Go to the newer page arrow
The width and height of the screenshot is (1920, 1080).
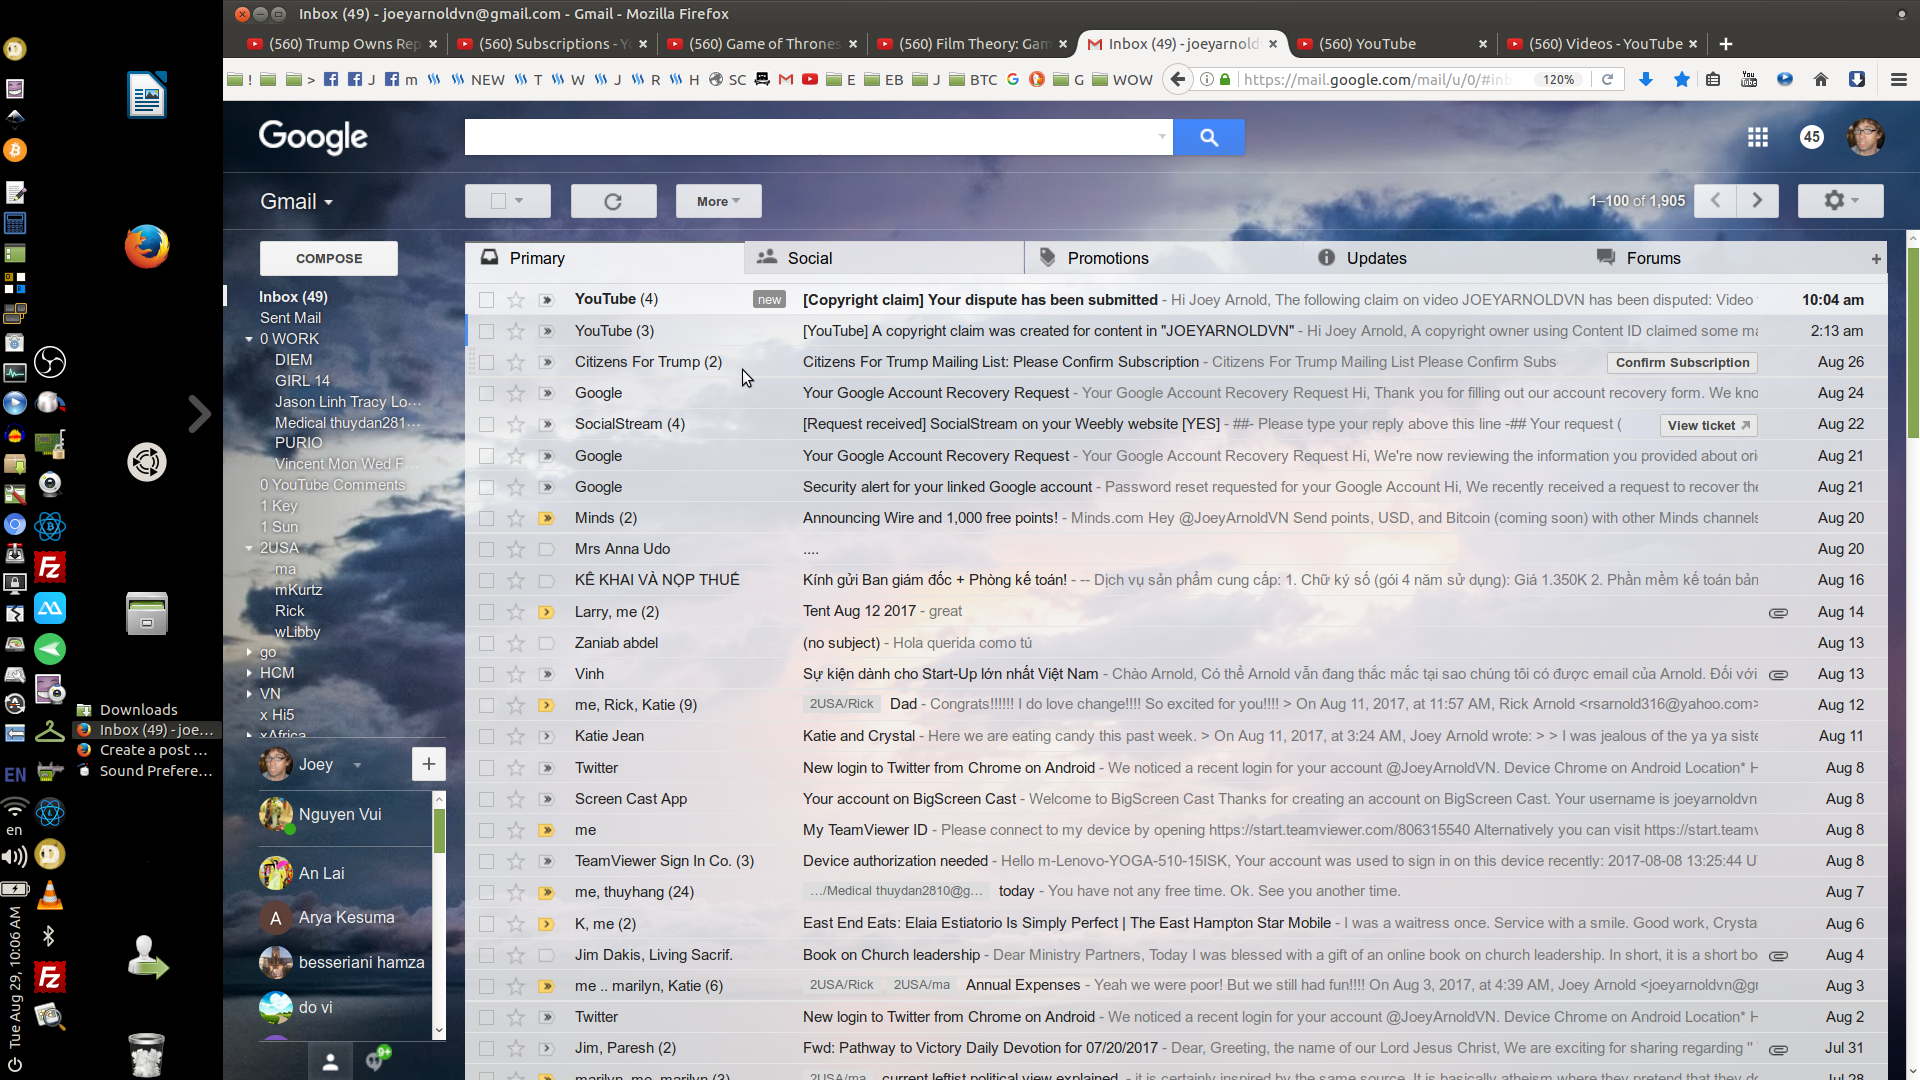coord(1715,201)
